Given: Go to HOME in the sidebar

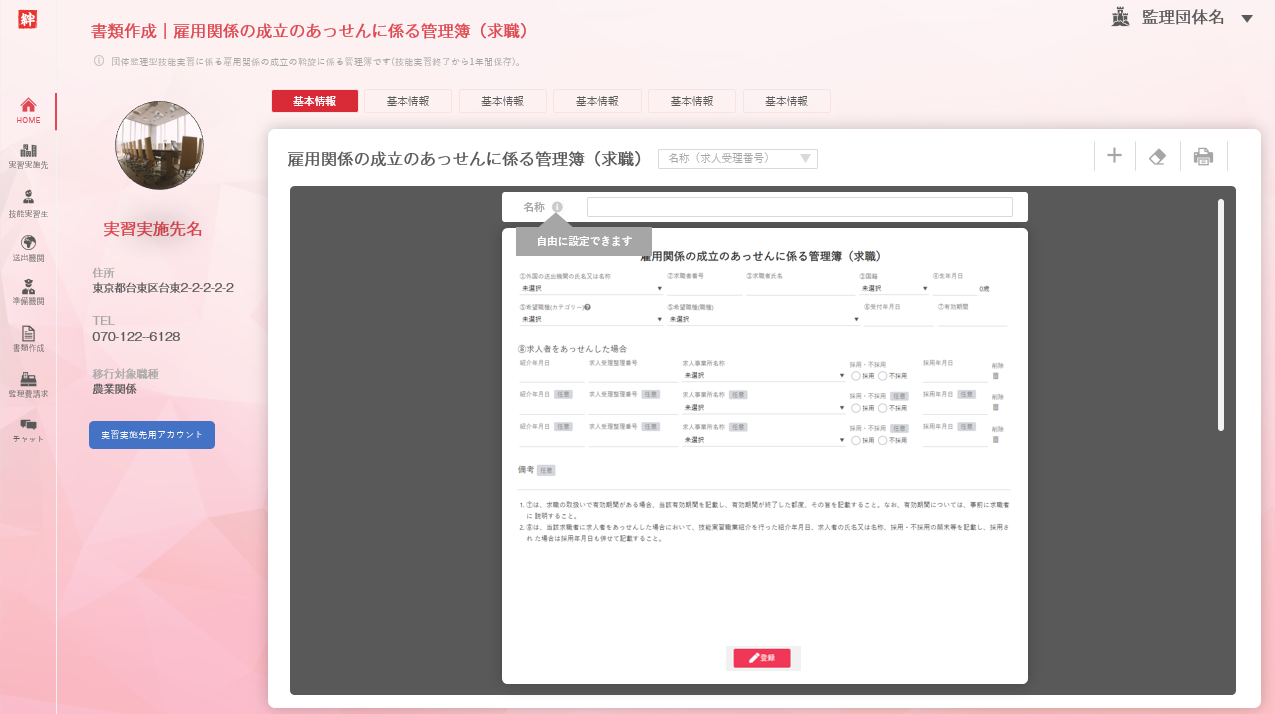Looking at the screenshot, I should (x=28, y=110).
